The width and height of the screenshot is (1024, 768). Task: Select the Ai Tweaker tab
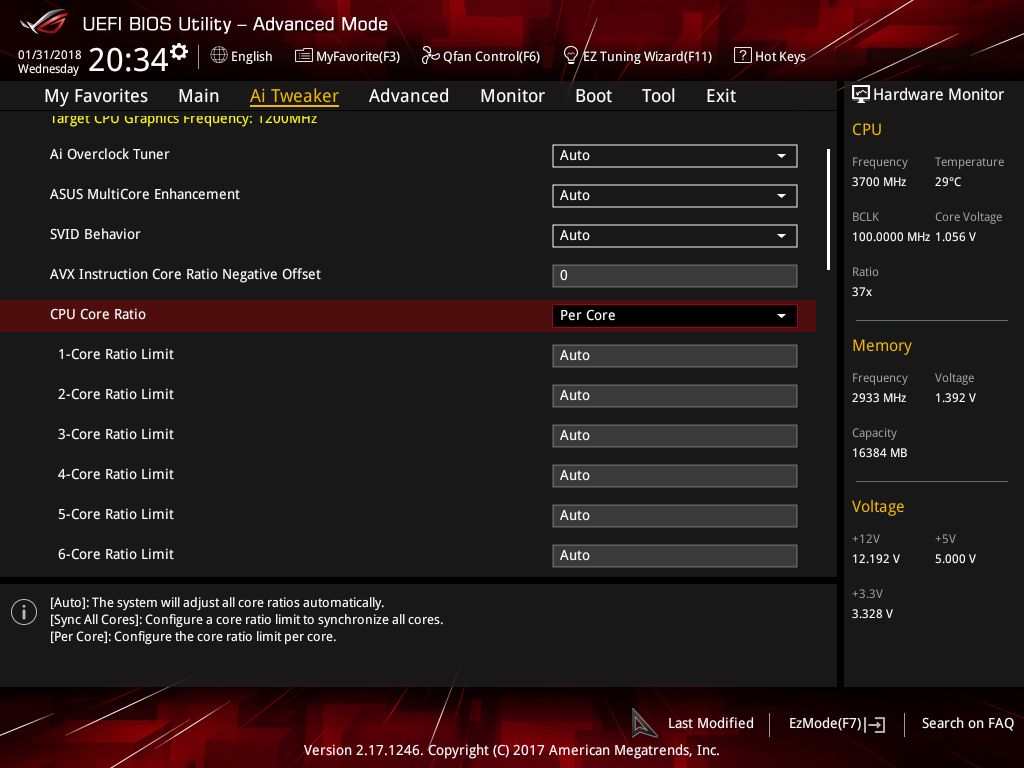[x=294, y=96]
